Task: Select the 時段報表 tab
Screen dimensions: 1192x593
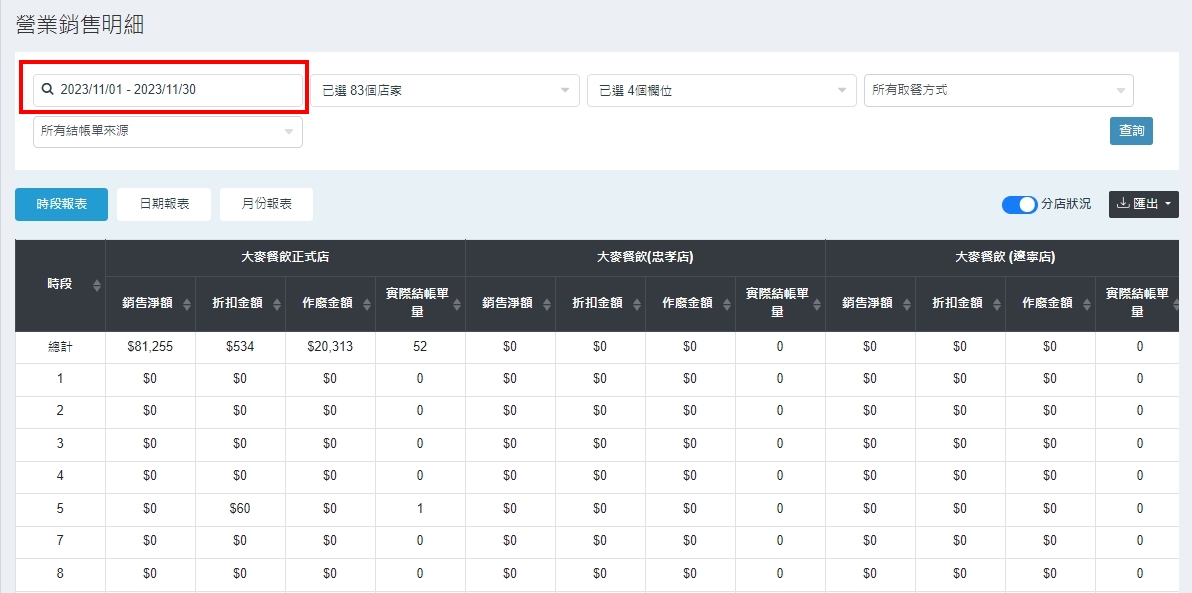Action: point(61,204)
